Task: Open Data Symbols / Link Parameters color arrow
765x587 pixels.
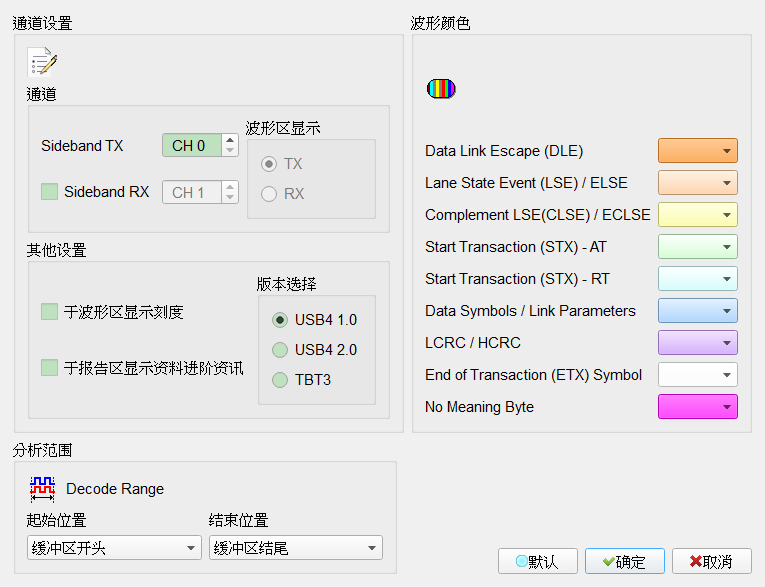Action: [x=726, y=311]
